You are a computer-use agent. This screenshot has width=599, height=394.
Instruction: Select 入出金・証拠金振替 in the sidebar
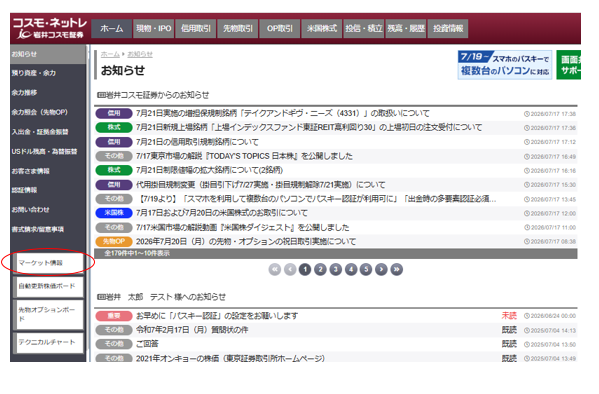click(x=48, y=132)
